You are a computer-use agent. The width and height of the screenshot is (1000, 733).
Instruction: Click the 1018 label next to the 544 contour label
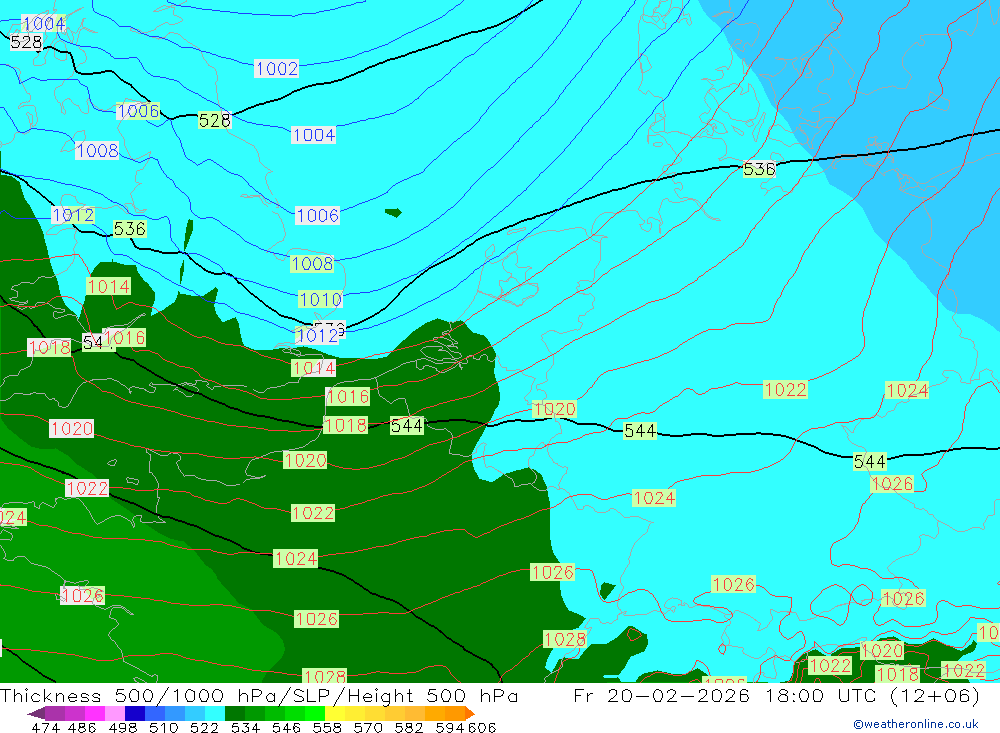(346, 426)
